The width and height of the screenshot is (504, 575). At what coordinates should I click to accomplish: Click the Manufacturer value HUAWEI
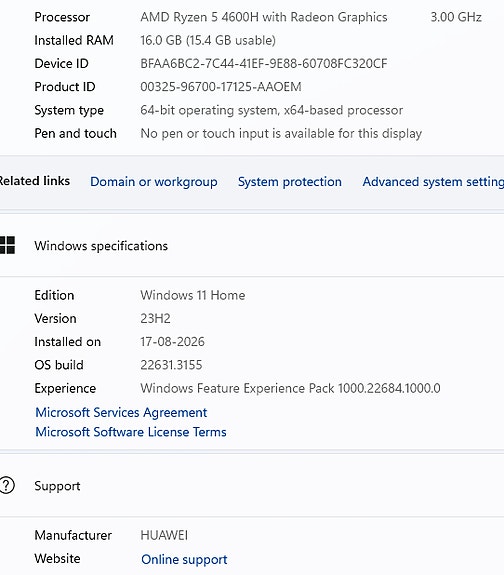[164, 535]
